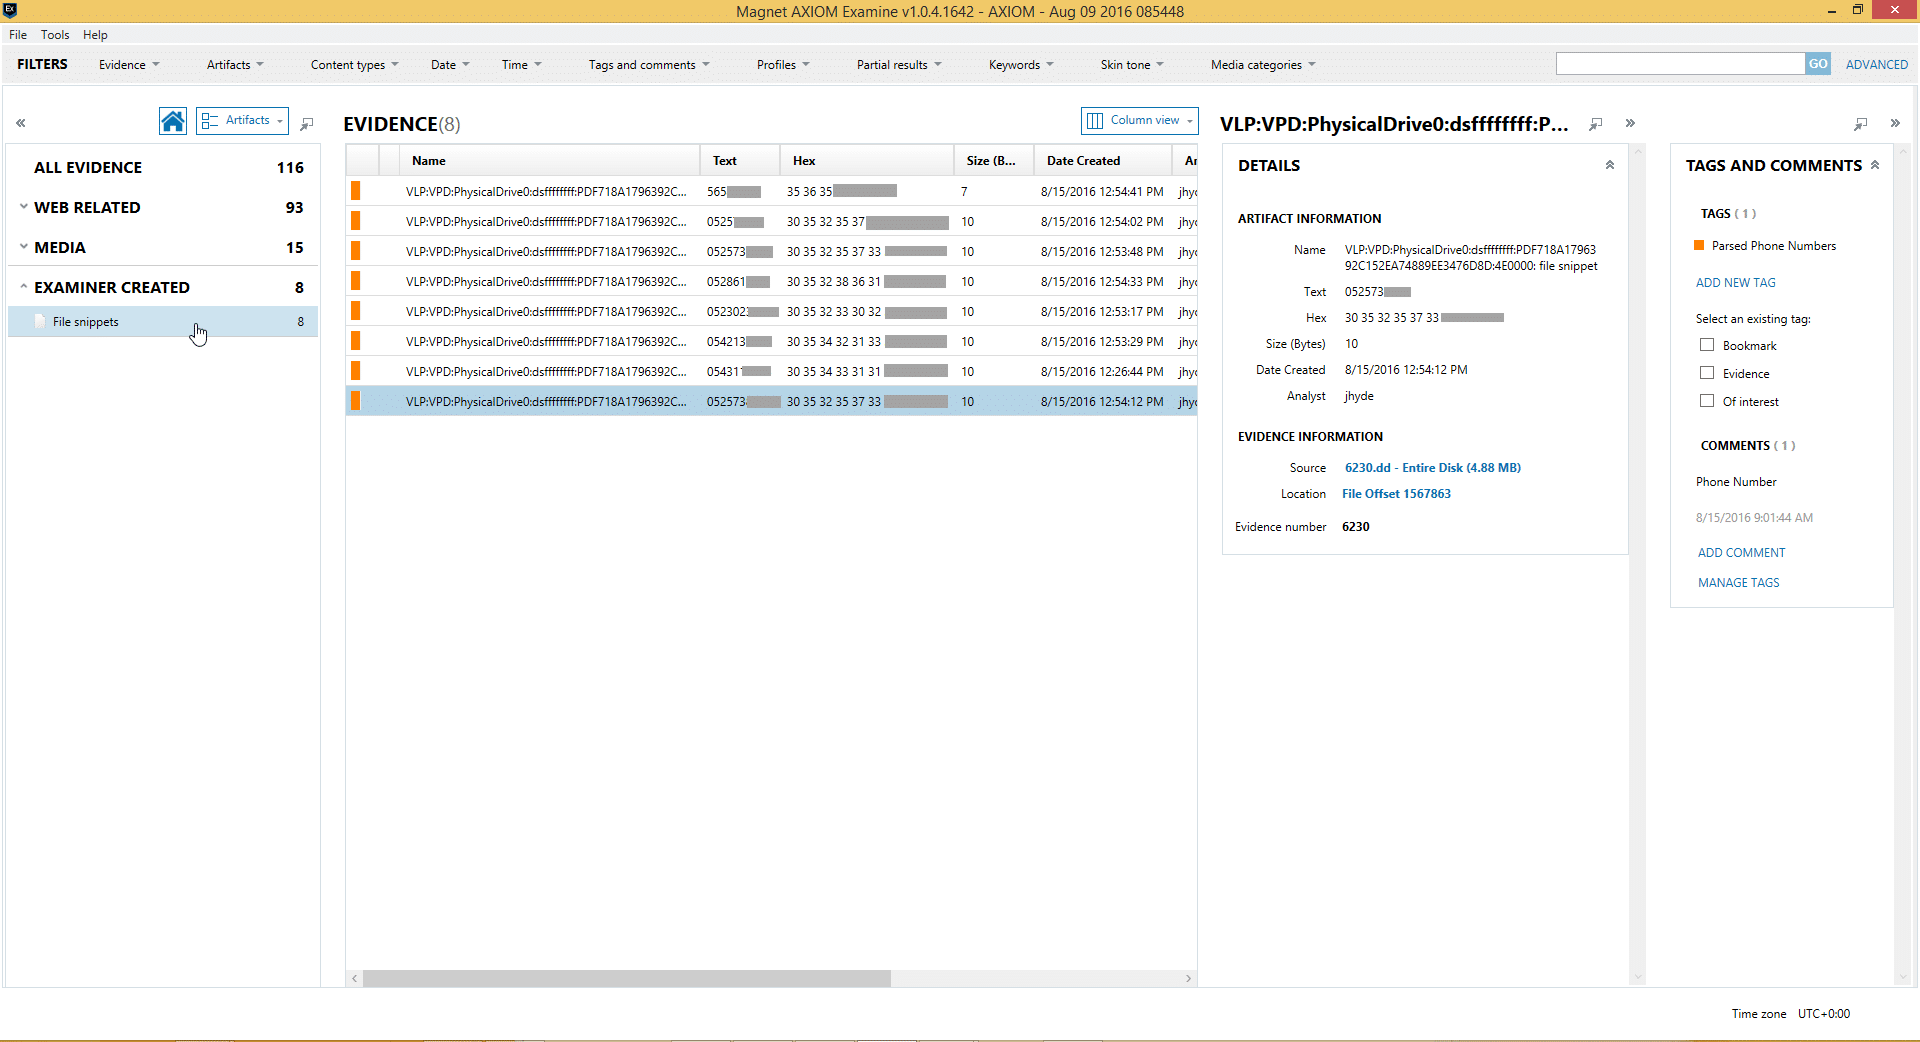This screenshot has width=1920, height=1042.
Task: Pin the left navigation pane
Action: tap(307, 124)
